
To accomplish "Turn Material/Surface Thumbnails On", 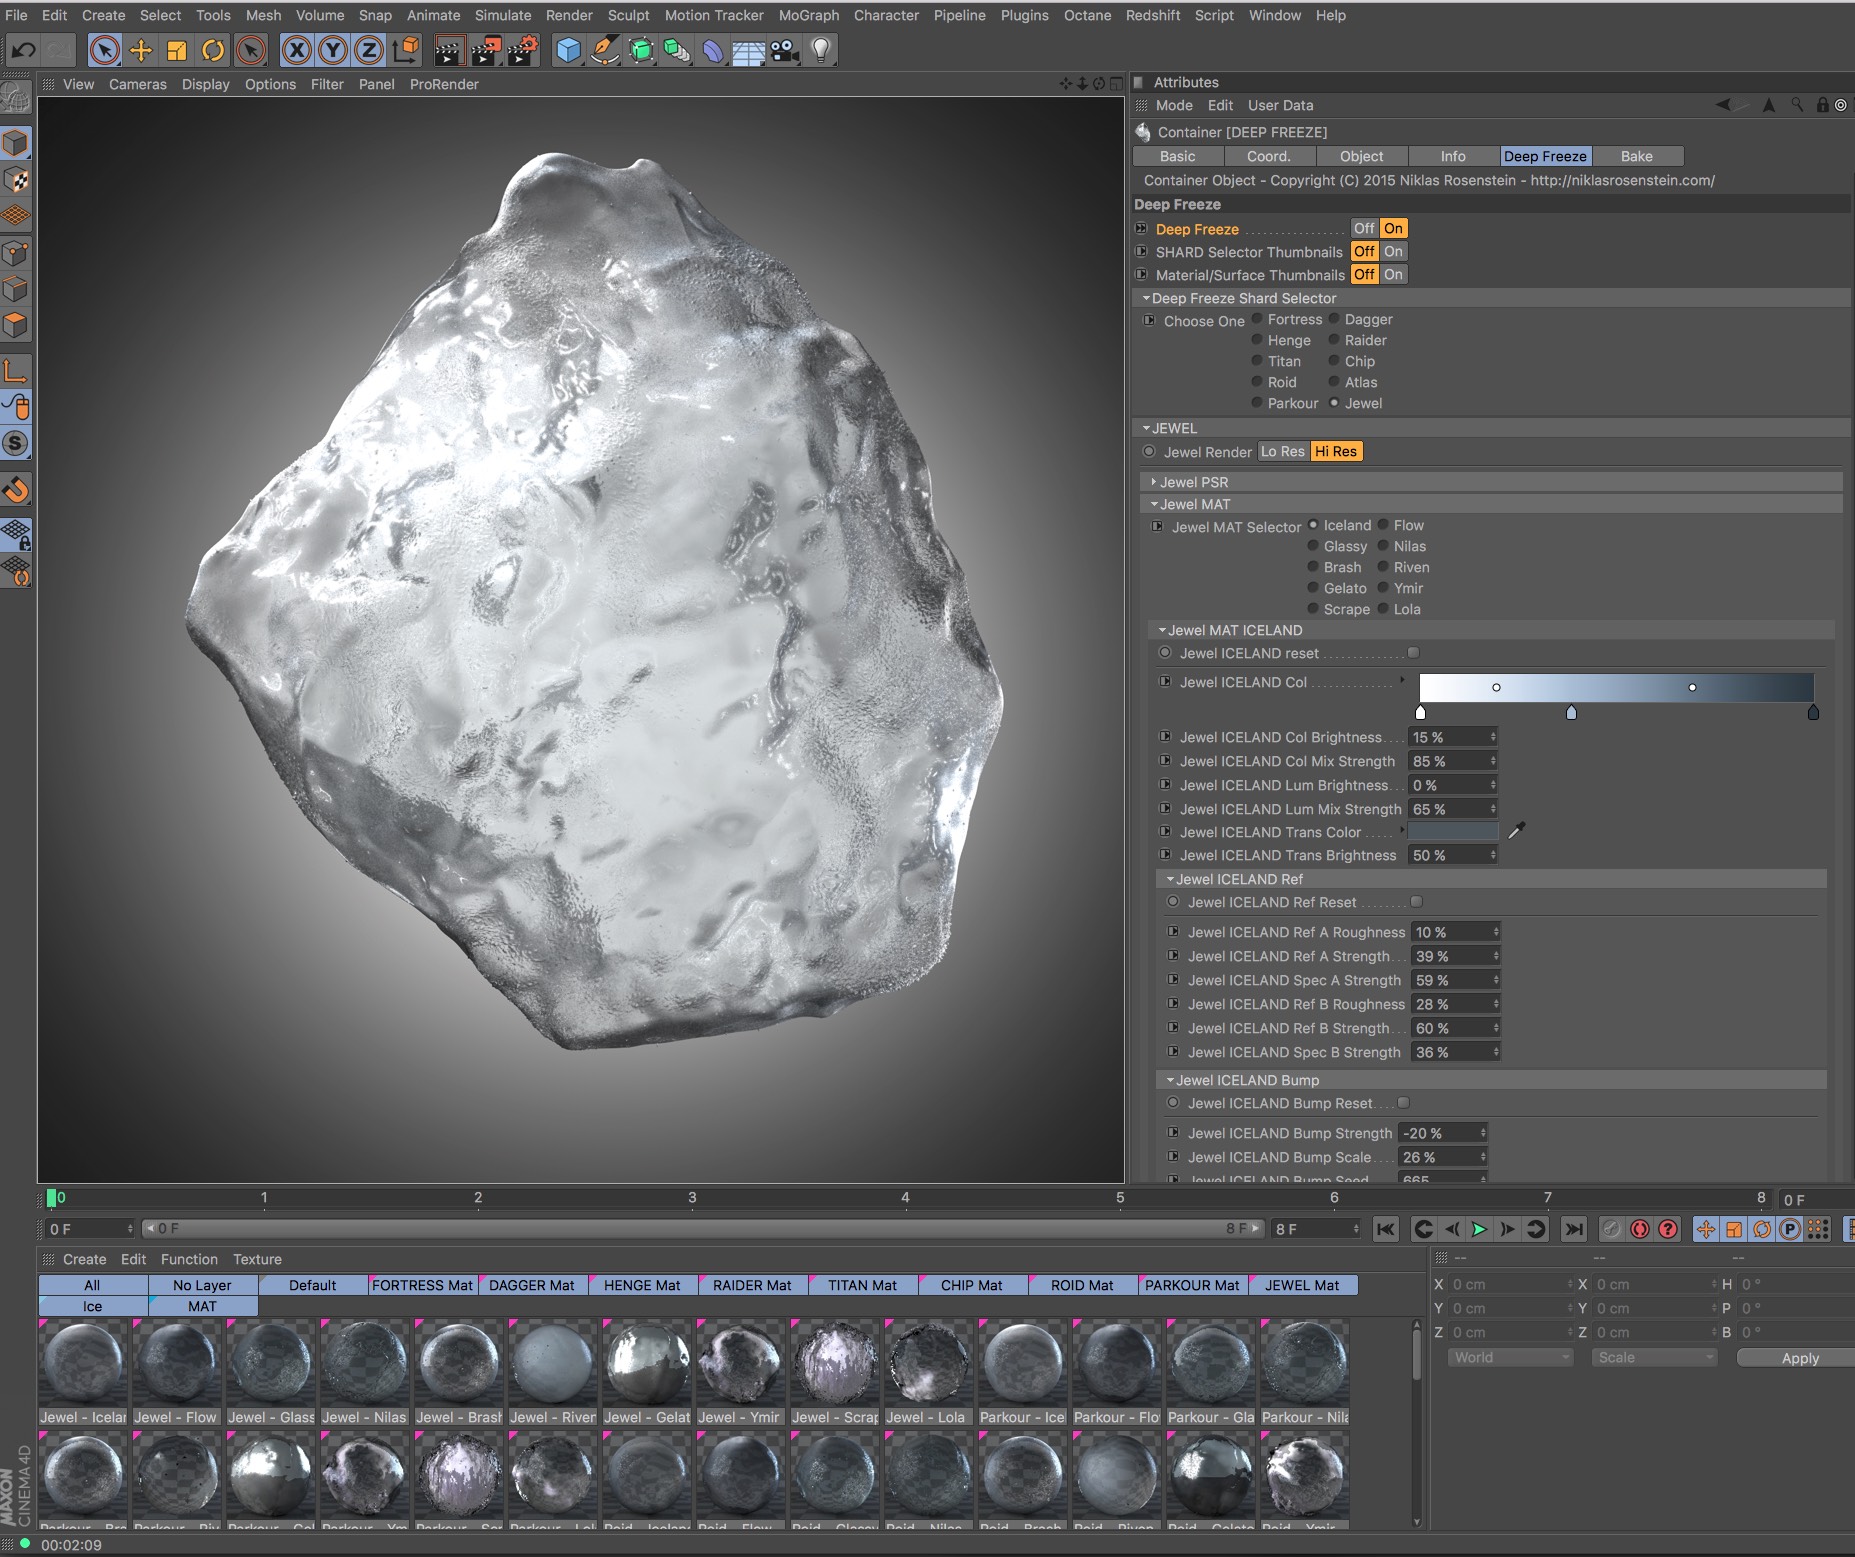I will pyautogui.click(x=1393, y=274).
